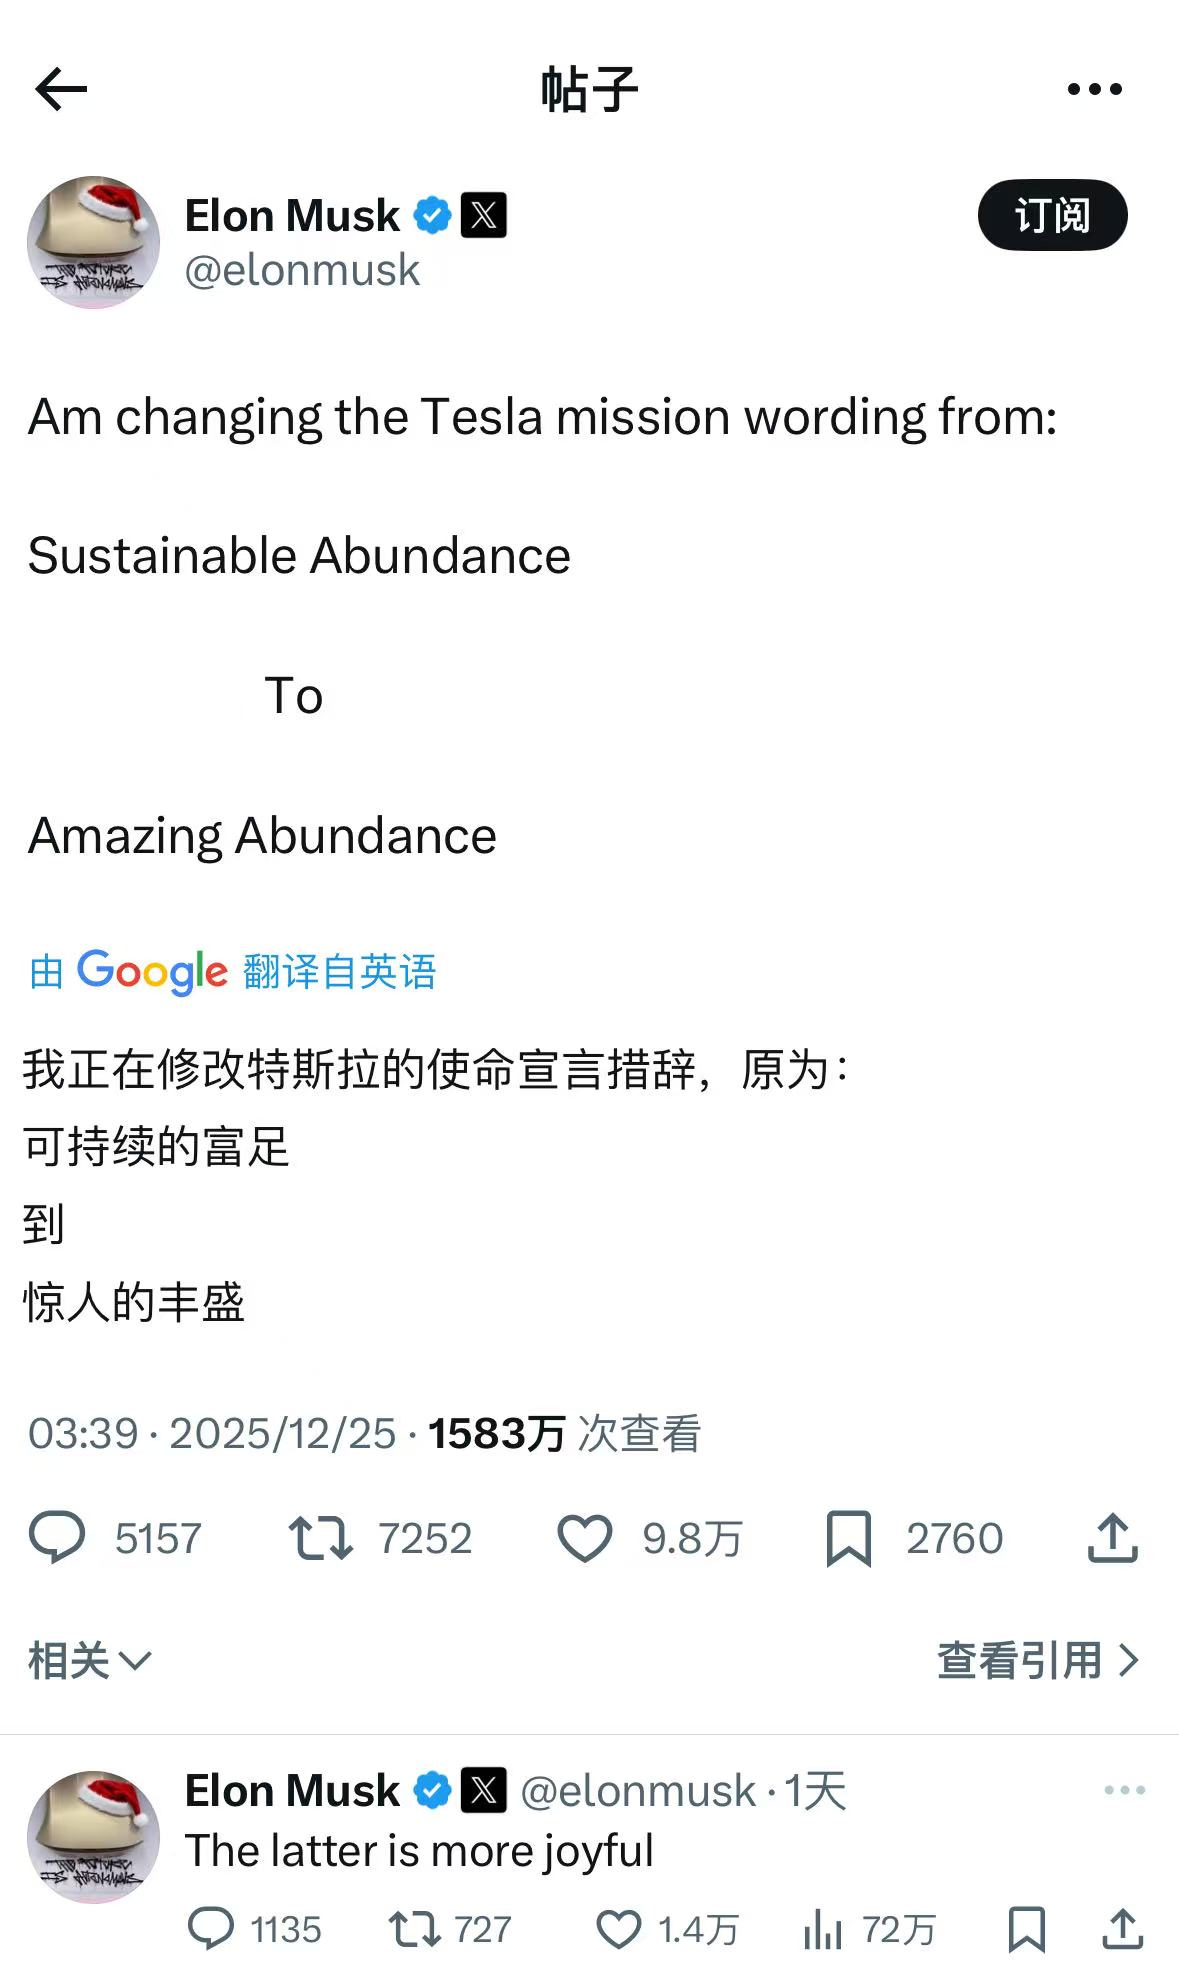Open the three-dot more options menu
Viewport: 1179px width, 1988px height.
click(x=1094, y=89)
